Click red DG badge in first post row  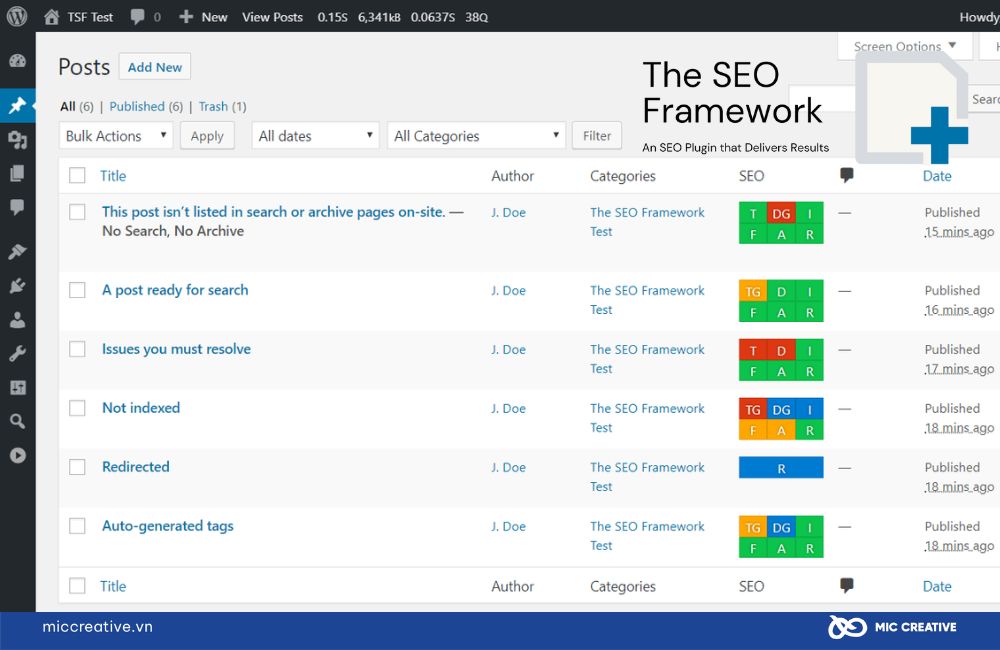[x=781, y=213]
